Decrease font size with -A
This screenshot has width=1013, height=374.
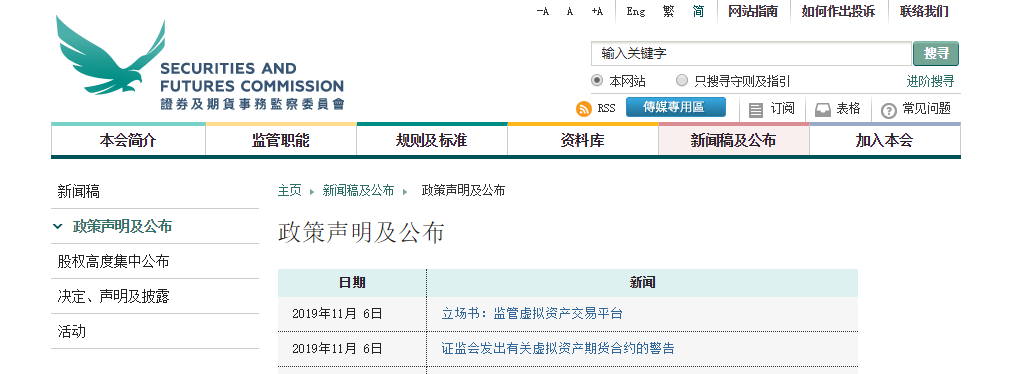[x=543, y=12]
